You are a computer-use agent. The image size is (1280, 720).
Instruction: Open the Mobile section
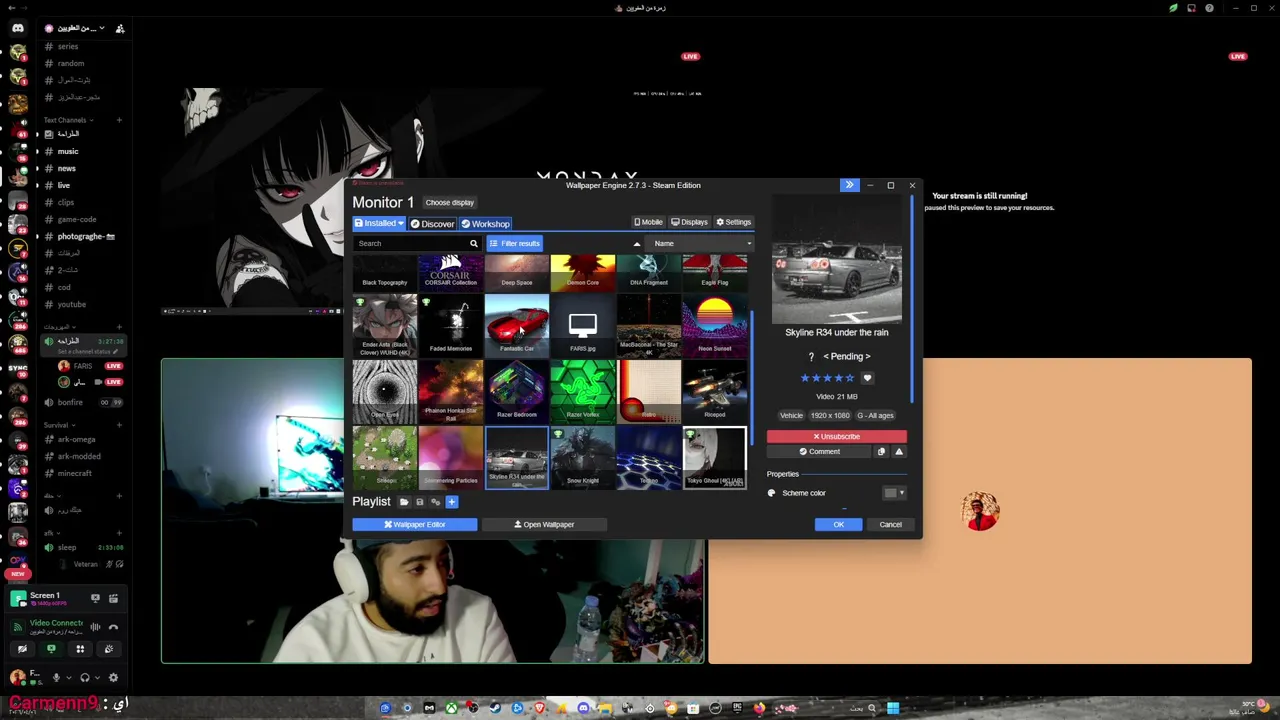coord(648,222)
